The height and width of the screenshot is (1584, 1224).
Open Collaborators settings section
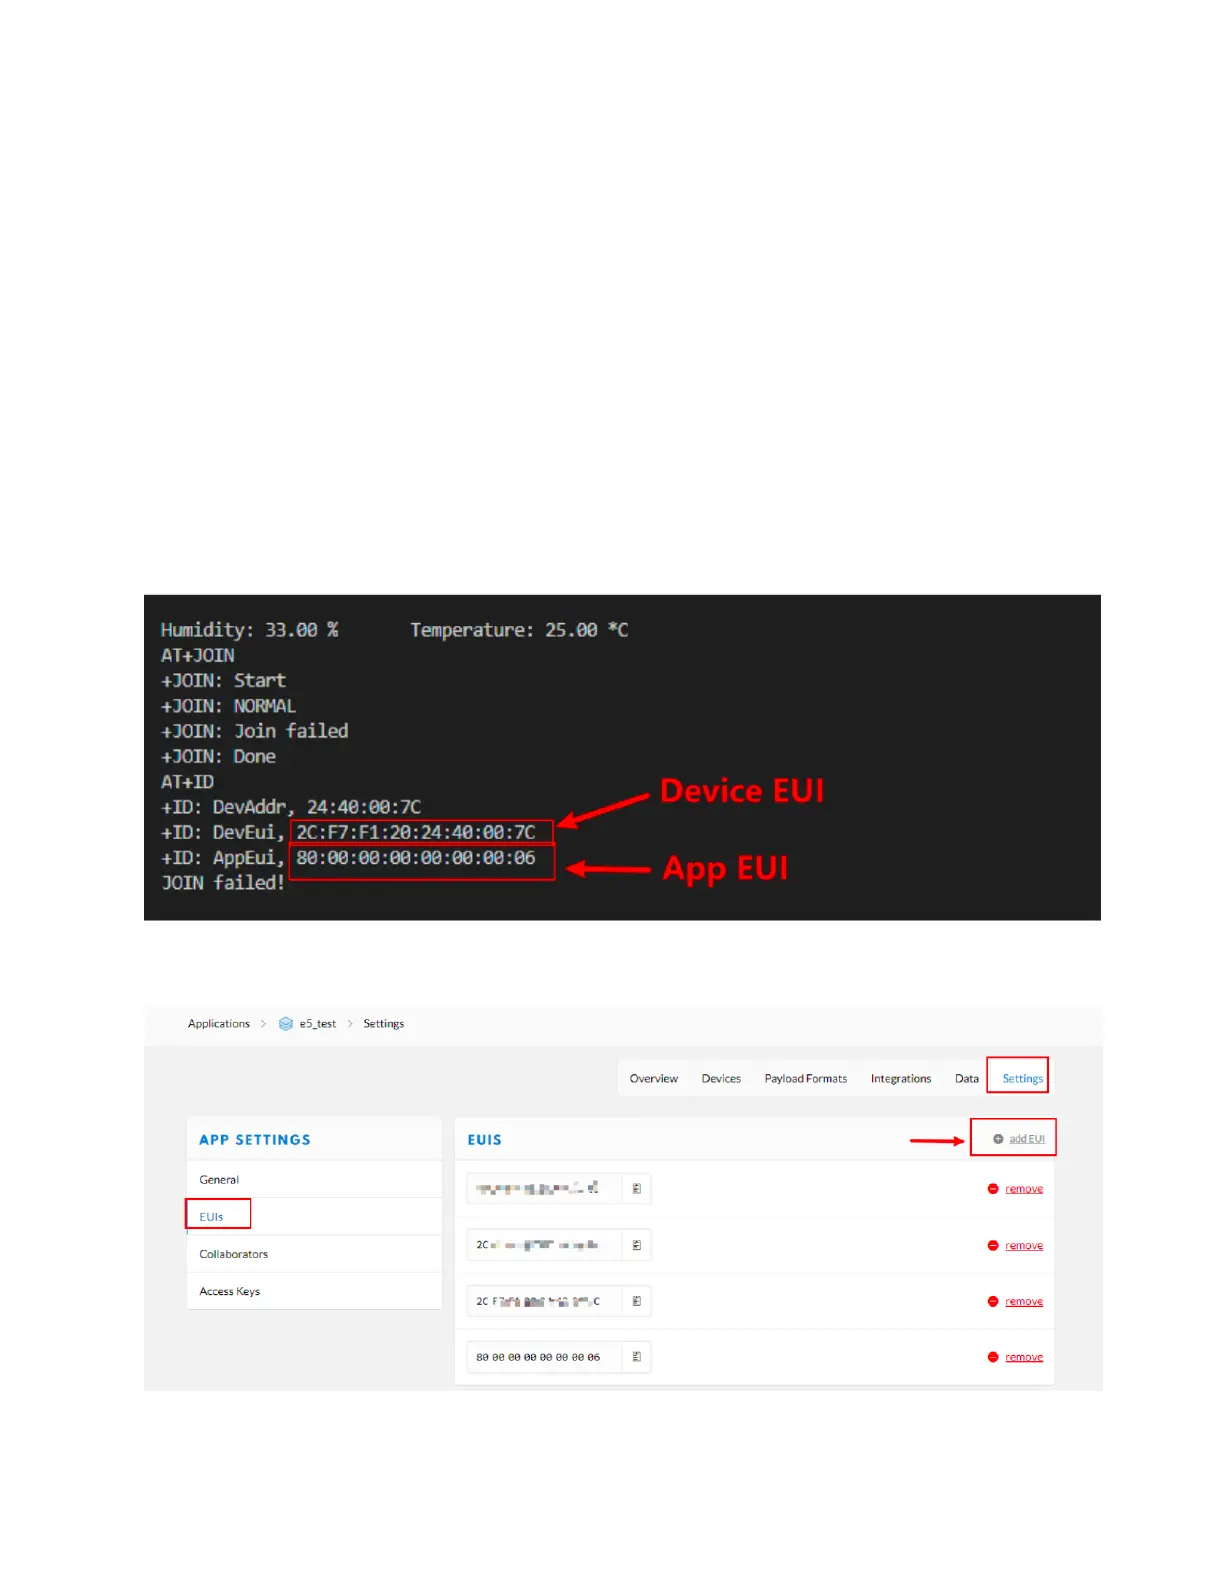(x=314, y=1254)
